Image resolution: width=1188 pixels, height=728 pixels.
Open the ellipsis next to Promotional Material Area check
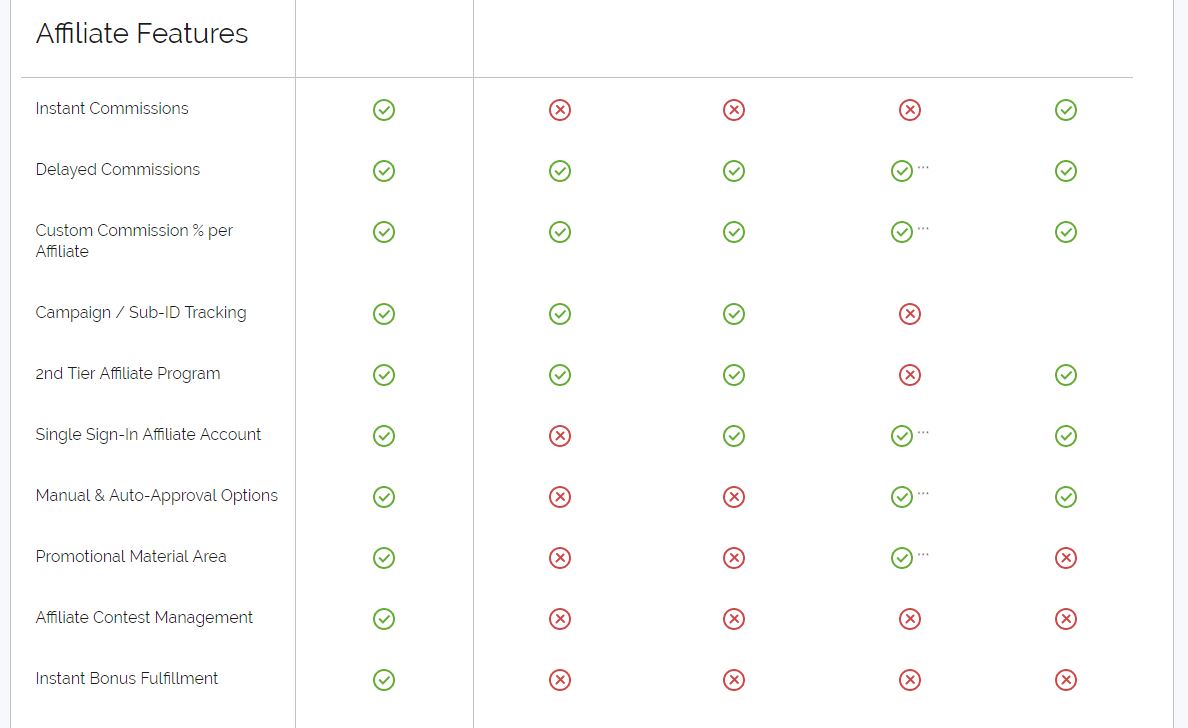(x=923, y=554)
